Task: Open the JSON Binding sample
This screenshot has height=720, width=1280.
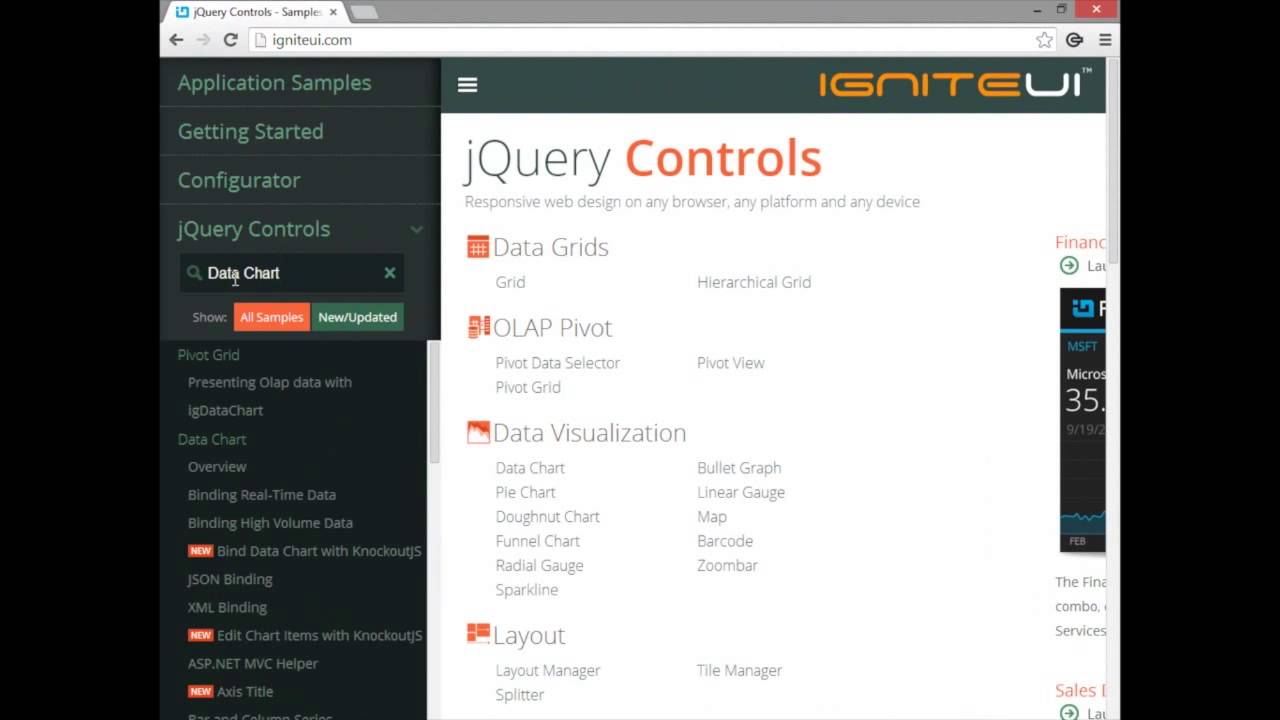Action: (230, 579)
